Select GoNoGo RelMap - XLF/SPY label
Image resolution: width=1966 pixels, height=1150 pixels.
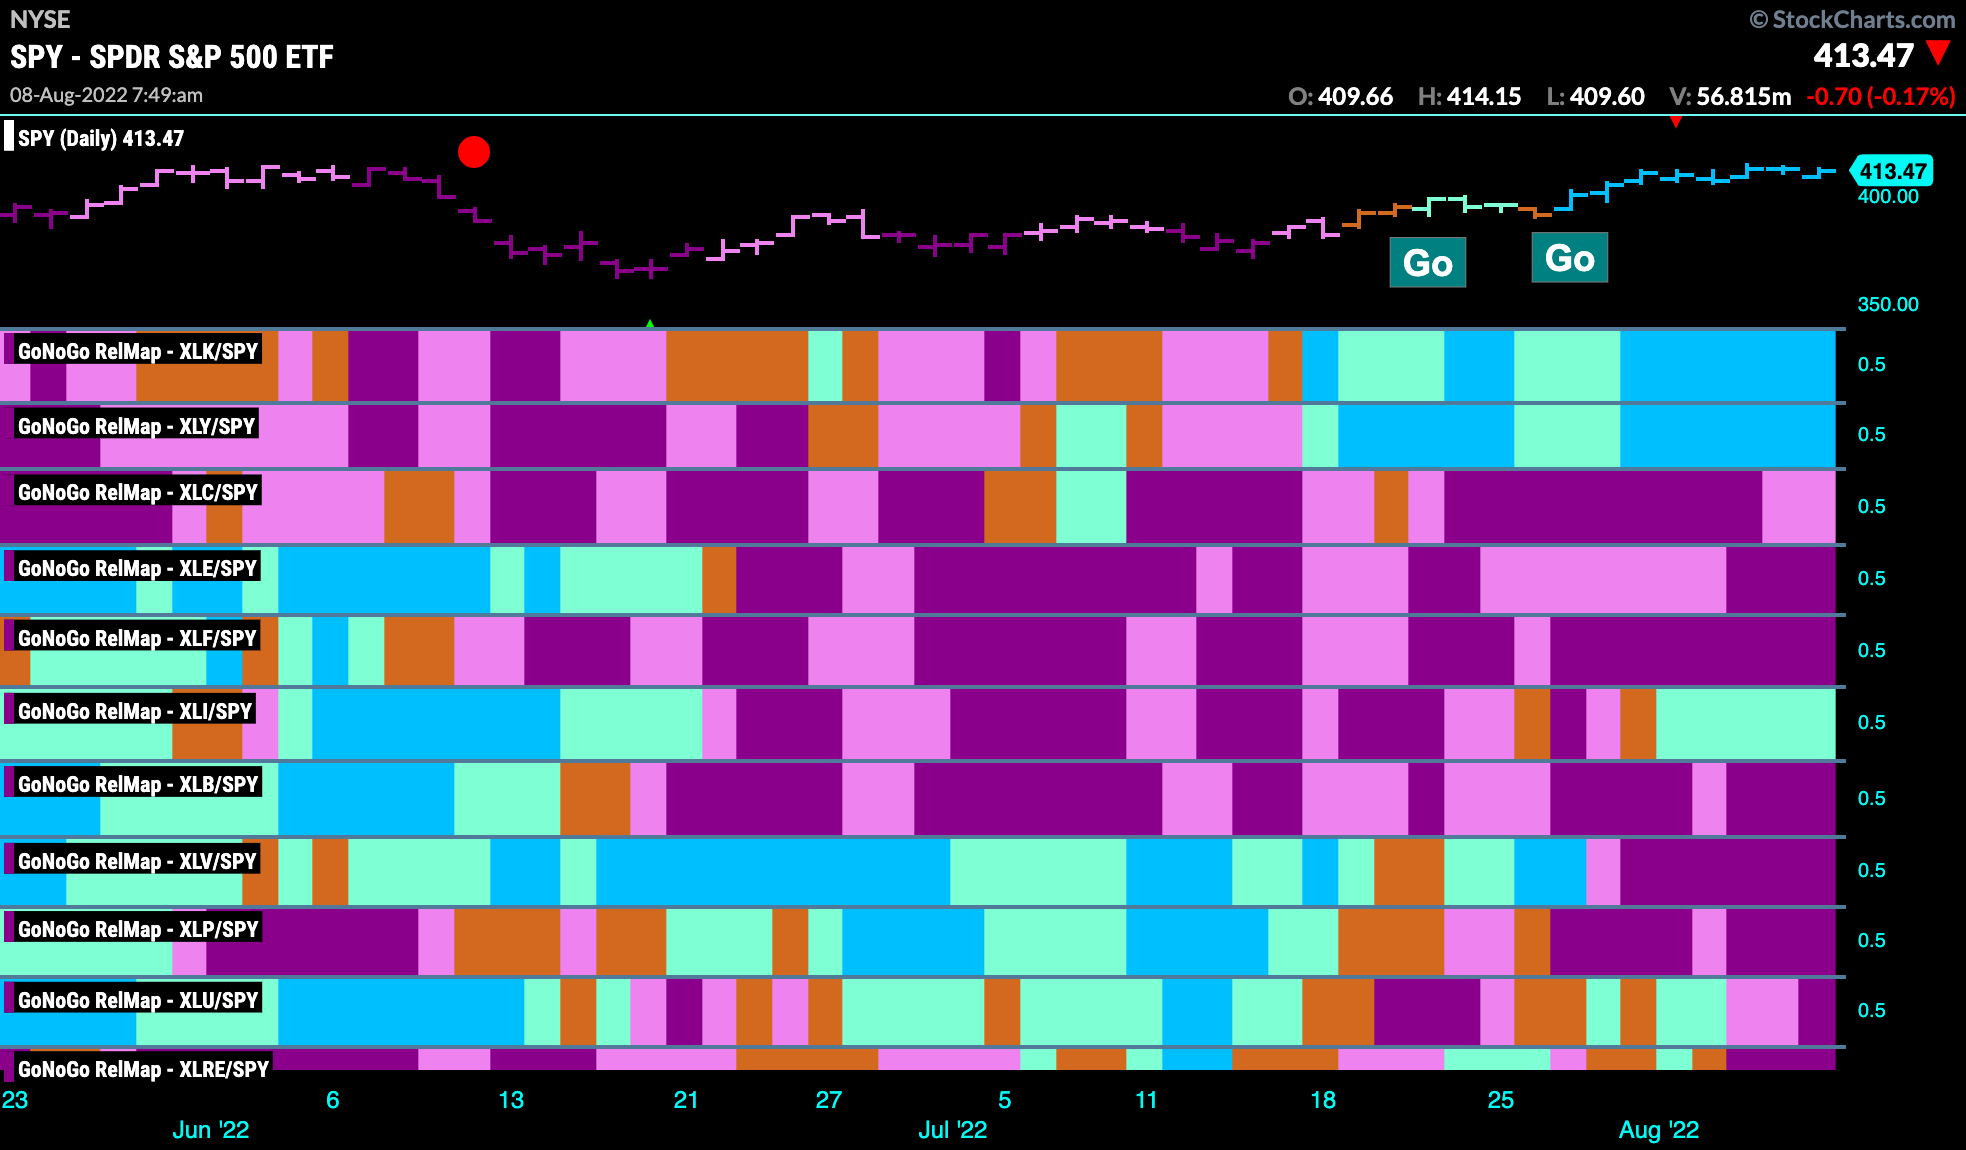coord(138,638)
